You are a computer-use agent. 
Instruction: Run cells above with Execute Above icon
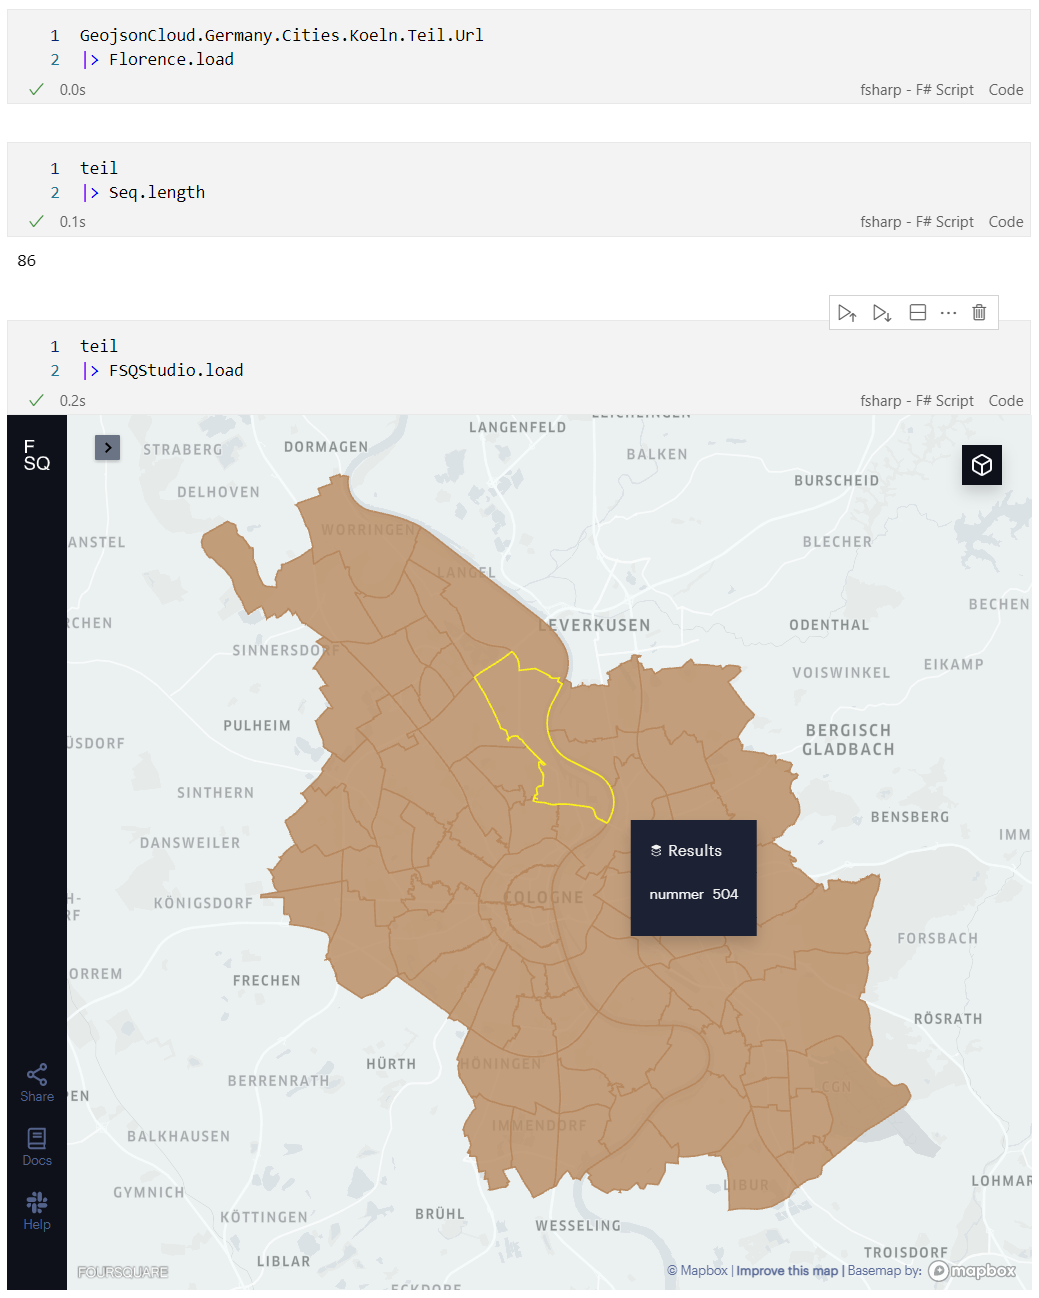tap(847, 313)
